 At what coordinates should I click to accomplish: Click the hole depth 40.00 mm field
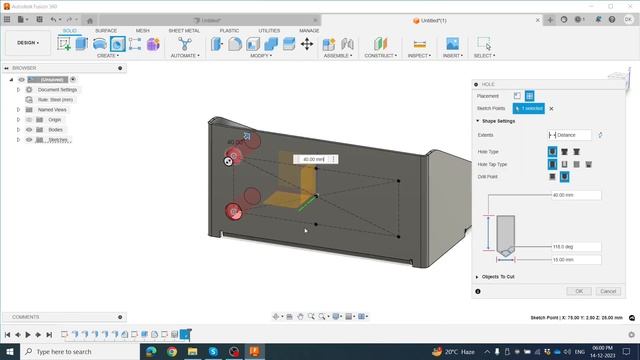point(576,195)
